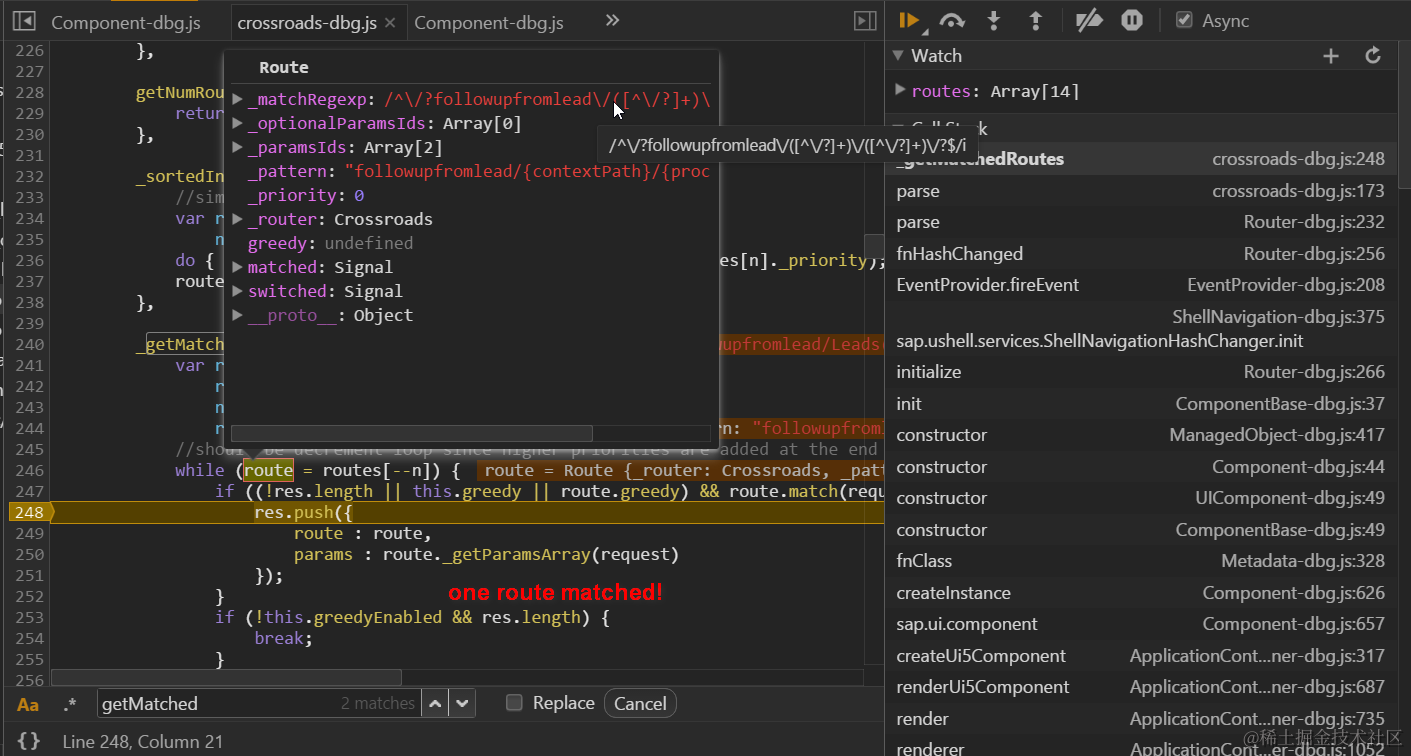Viewport: 1411px width, 756px height.
Task: Go to previous search match
Action: [x=434, y=703]
